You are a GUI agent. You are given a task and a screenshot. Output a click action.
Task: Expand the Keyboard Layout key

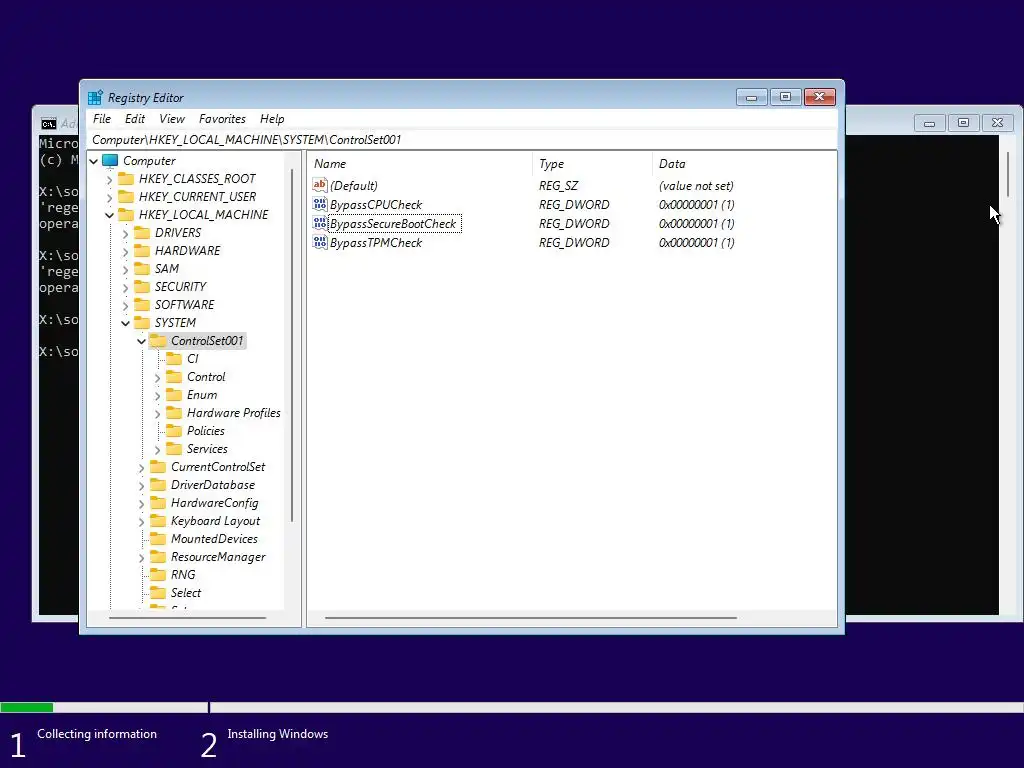pos(141,521)
